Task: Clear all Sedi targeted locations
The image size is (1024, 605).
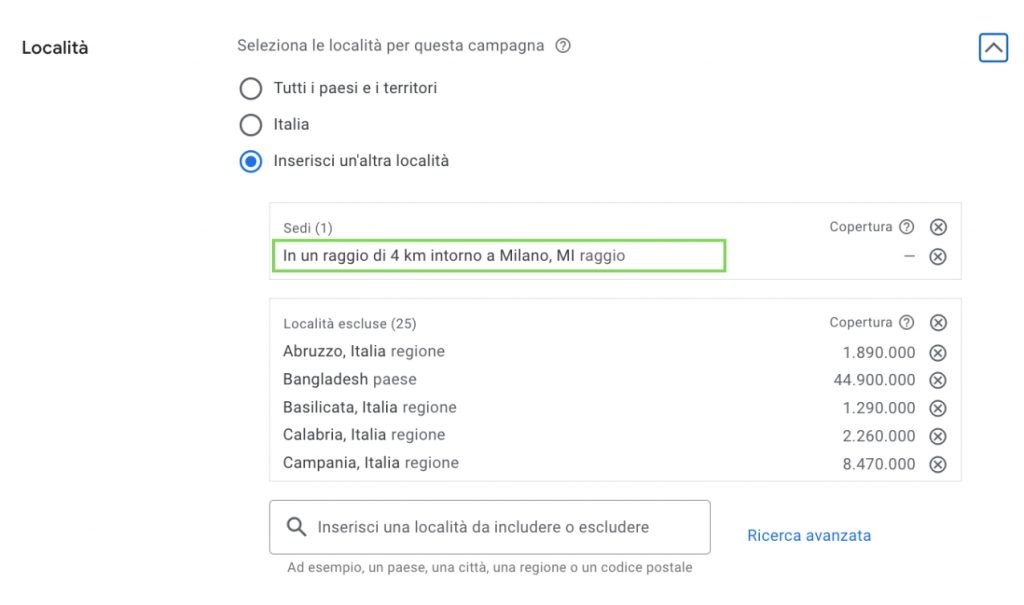Action: (x=938, y=227)
